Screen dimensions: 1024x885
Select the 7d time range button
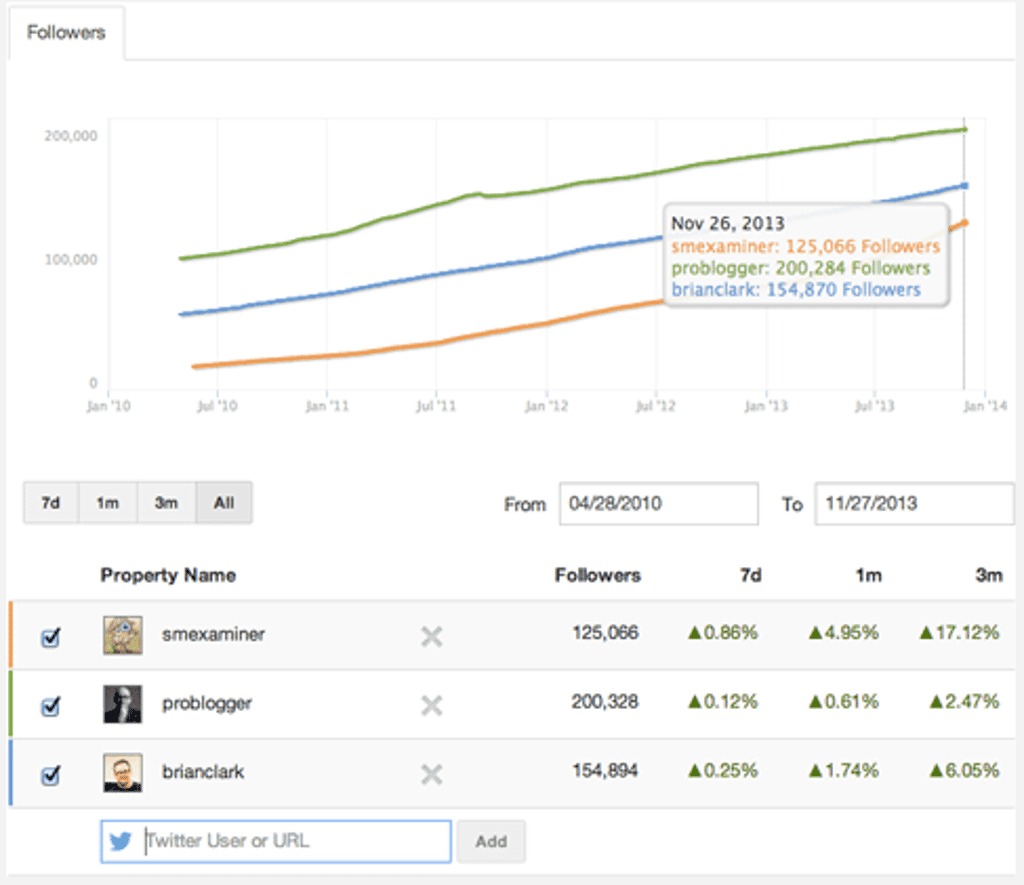coord(51,503)
